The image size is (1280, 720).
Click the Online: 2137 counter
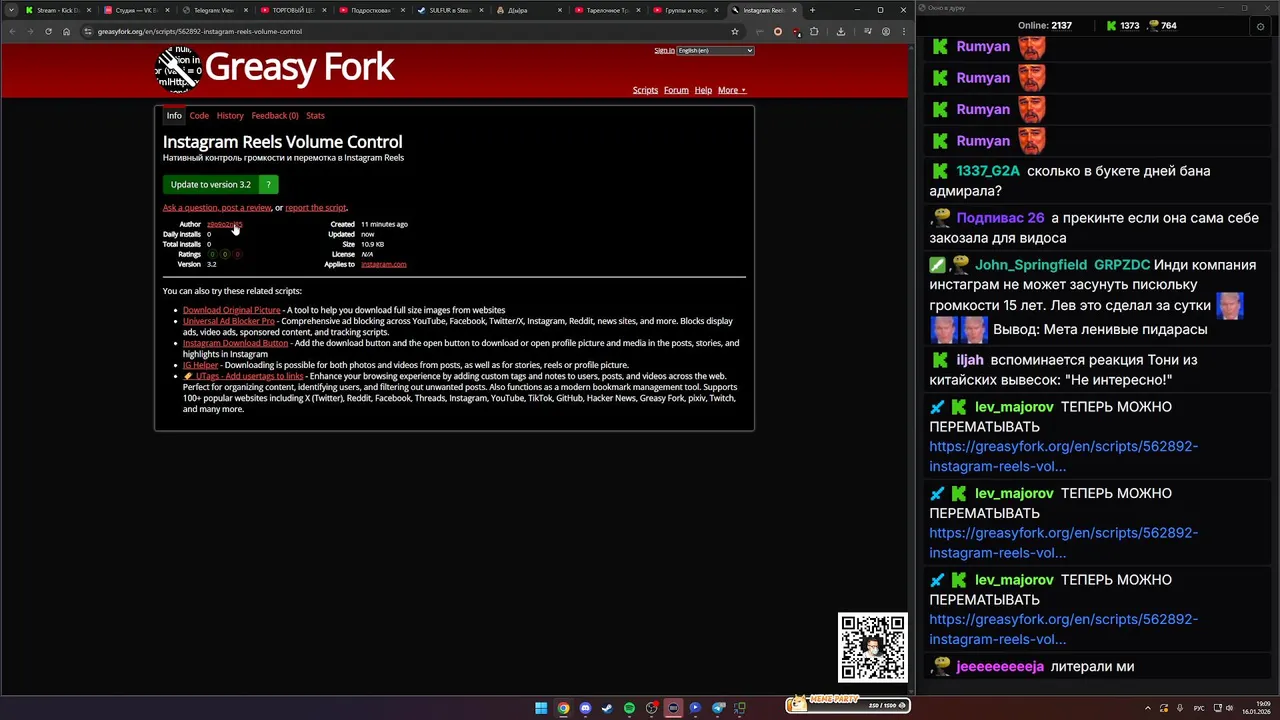[x=1045, y=26]
